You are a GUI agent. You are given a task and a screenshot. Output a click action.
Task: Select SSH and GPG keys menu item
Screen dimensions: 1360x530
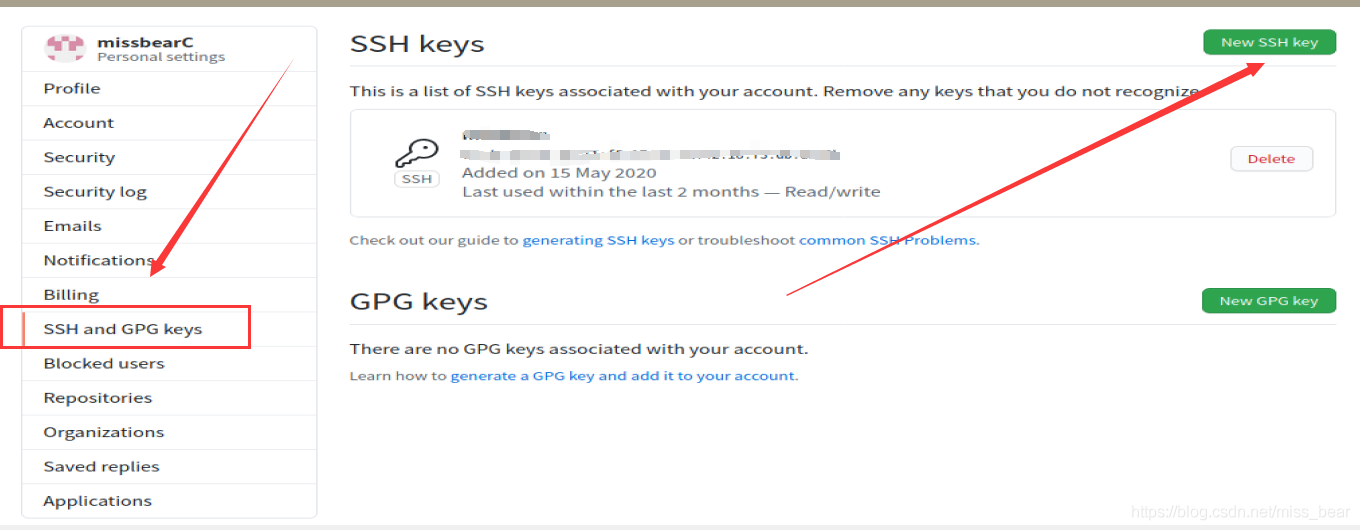[123, 329]
